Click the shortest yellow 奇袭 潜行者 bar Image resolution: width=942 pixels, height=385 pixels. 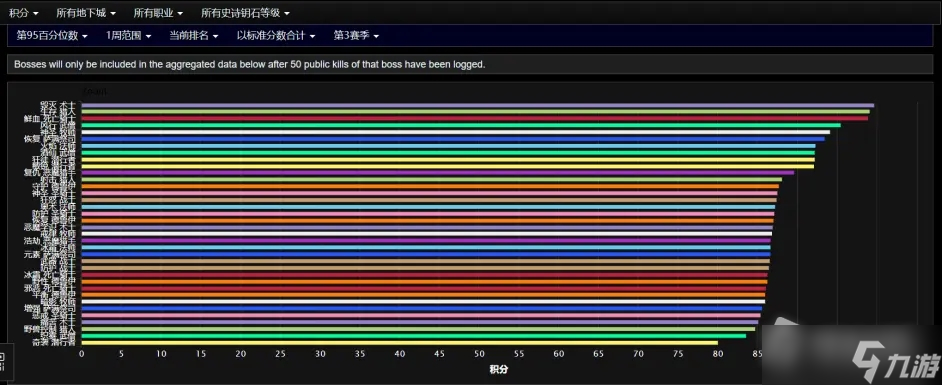[x=400, y=342]
